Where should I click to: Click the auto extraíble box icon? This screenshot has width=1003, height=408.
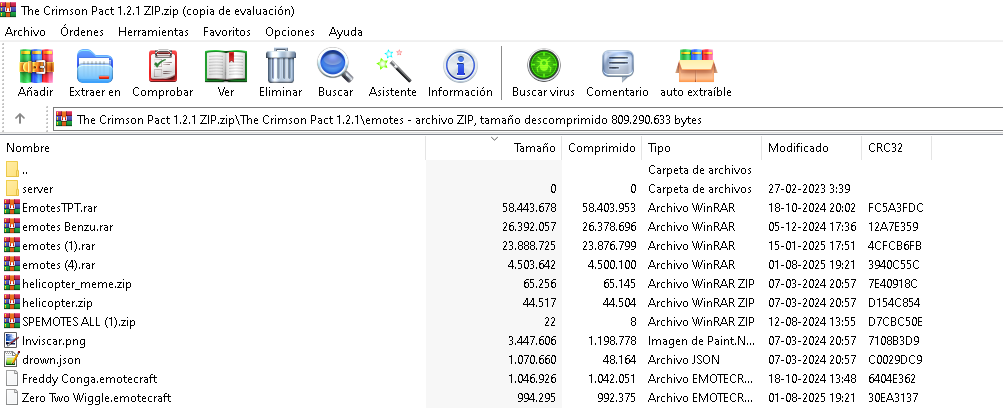point(696,66)
